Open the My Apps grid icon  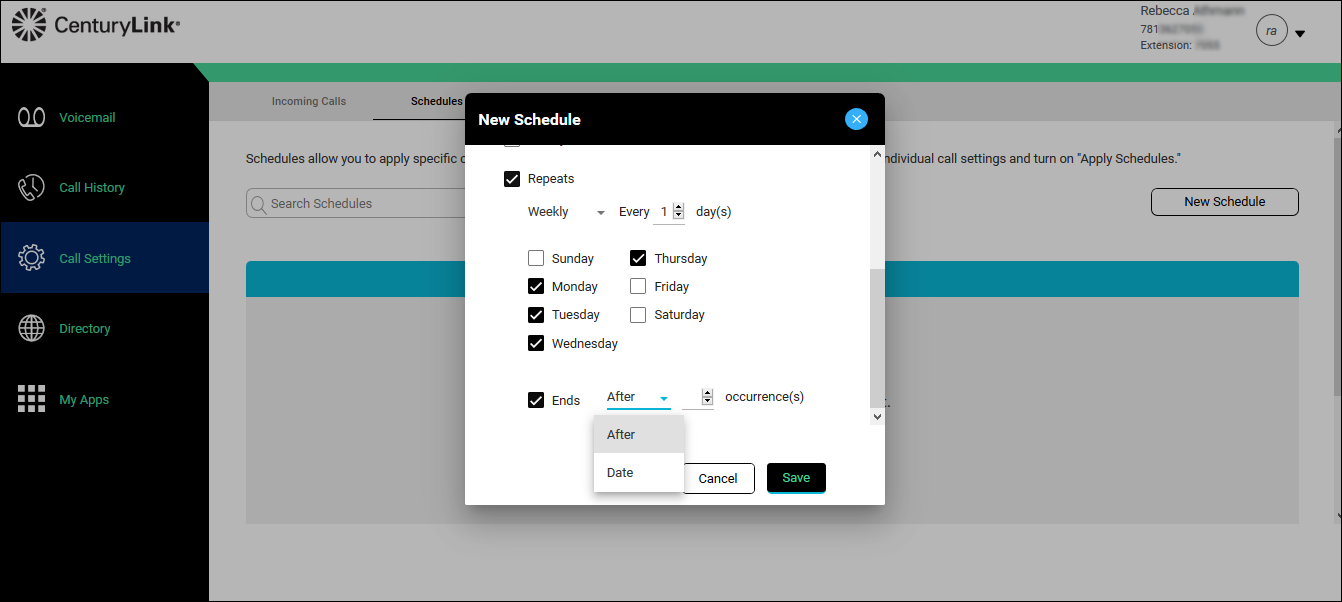click(x=32, y=399)
